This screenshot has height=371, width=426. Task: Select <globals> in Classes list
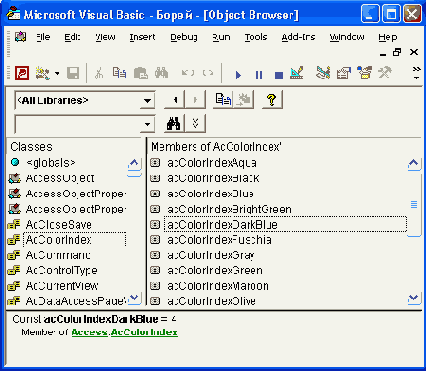51,163
